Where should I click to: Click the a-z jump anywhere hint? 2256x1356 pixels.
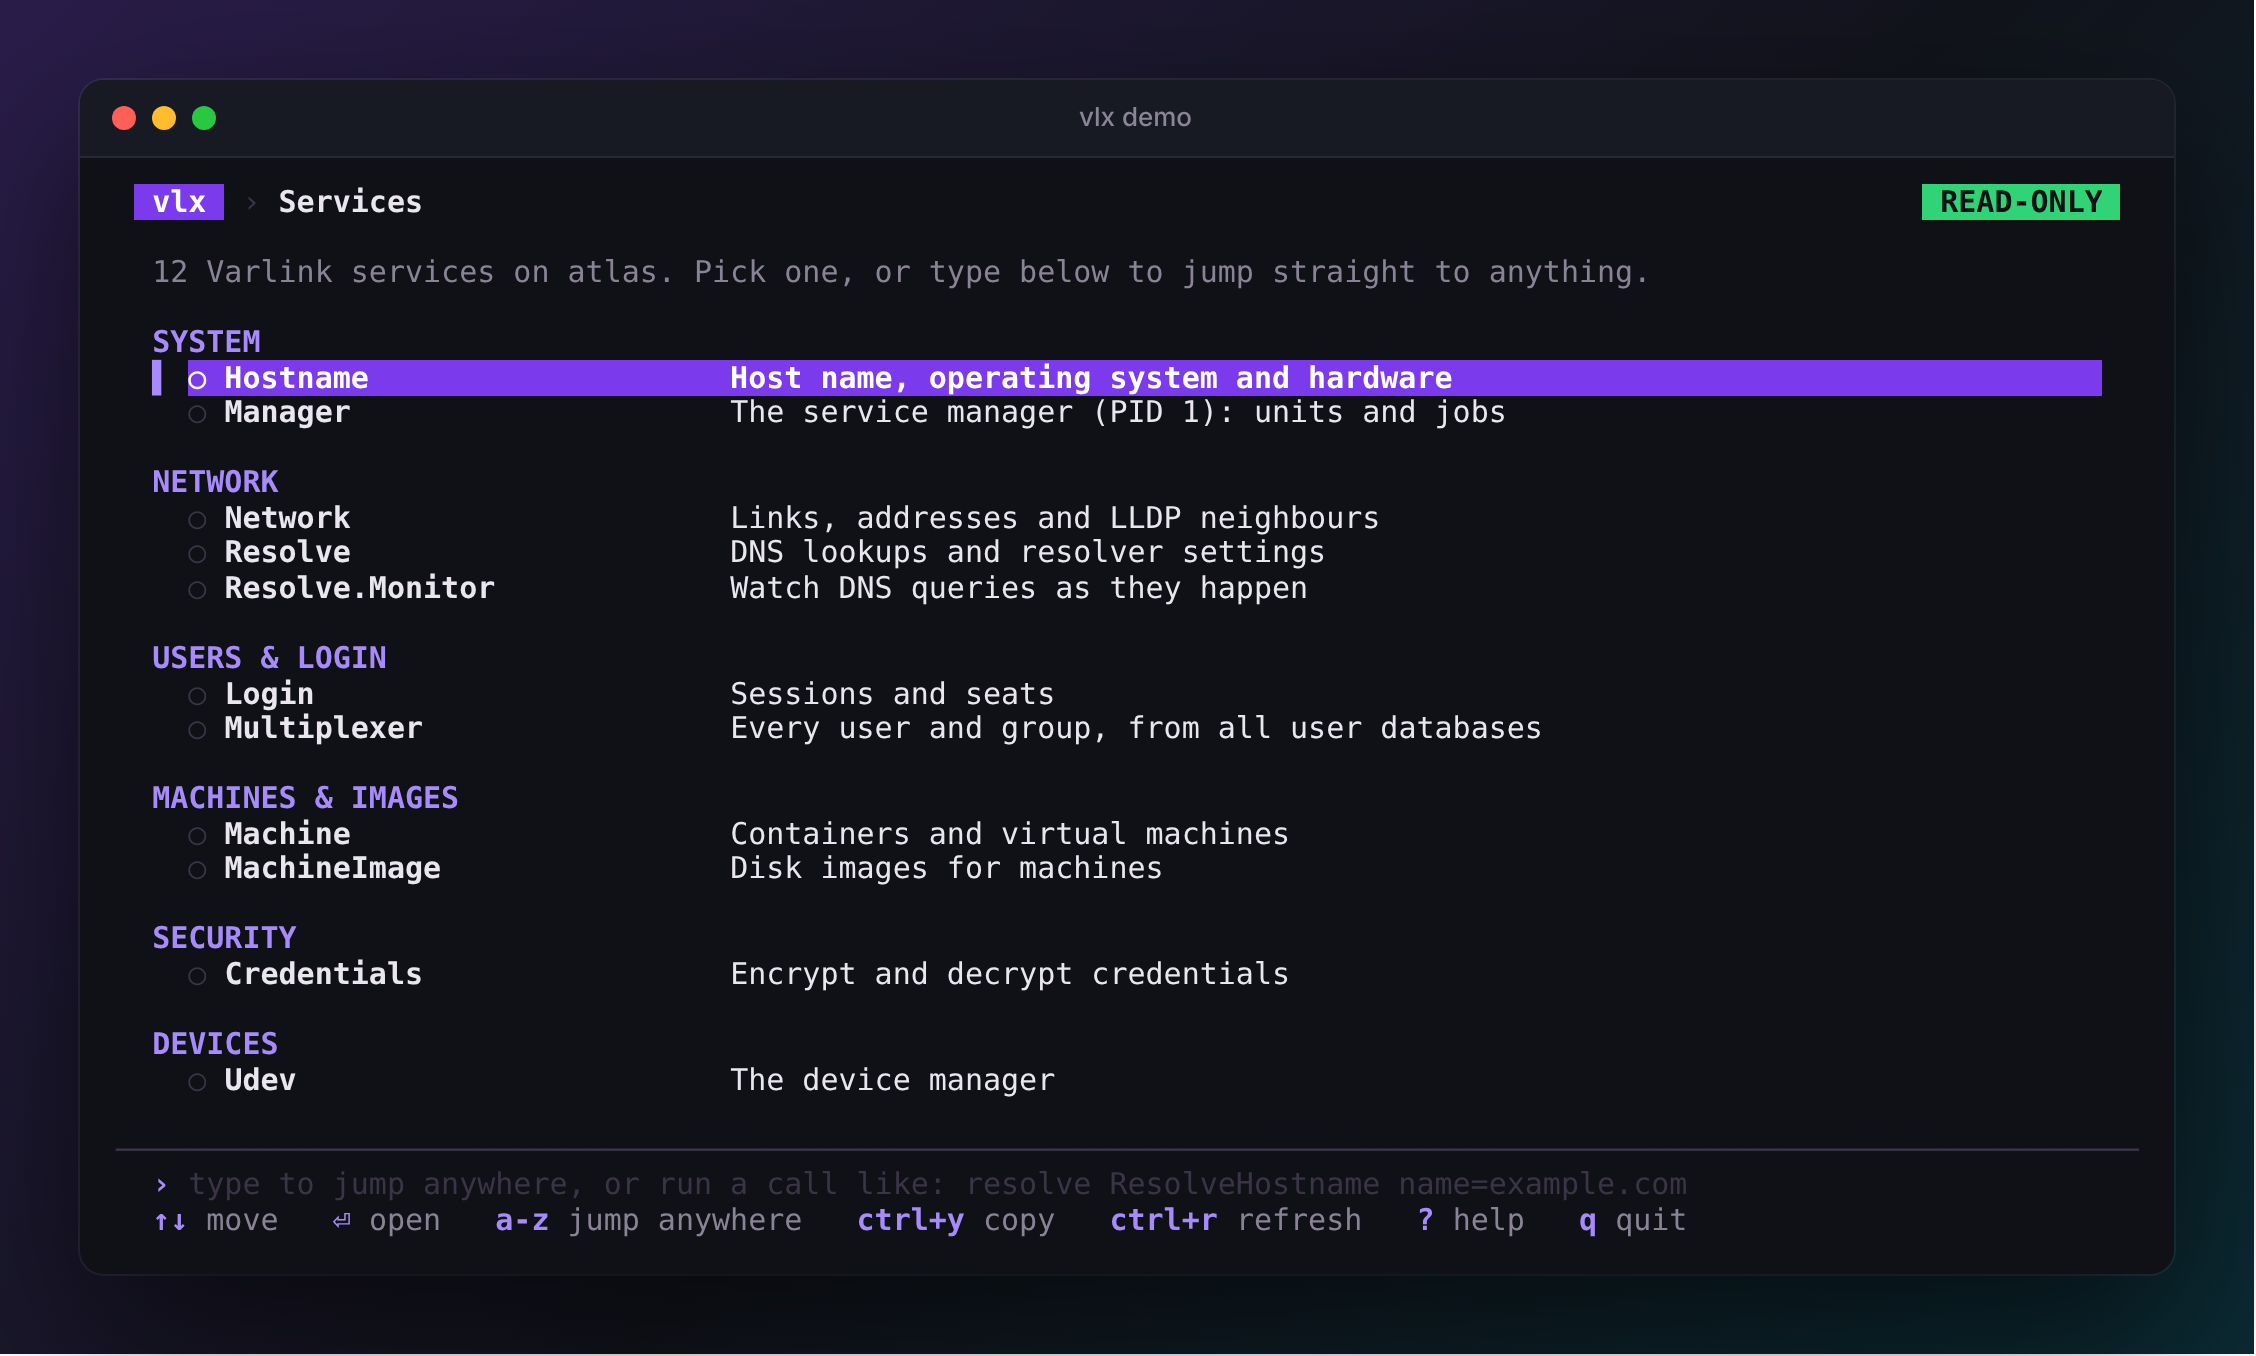pyautogui.click(x=648, y=1220)
